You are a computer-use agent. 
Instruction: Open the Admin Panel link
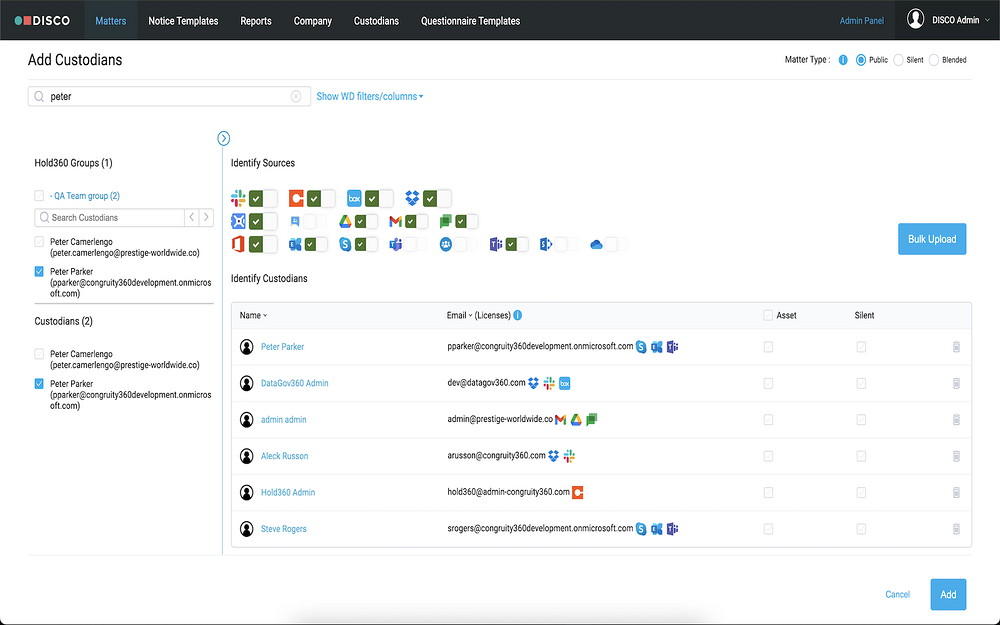[x=862, y=20]
